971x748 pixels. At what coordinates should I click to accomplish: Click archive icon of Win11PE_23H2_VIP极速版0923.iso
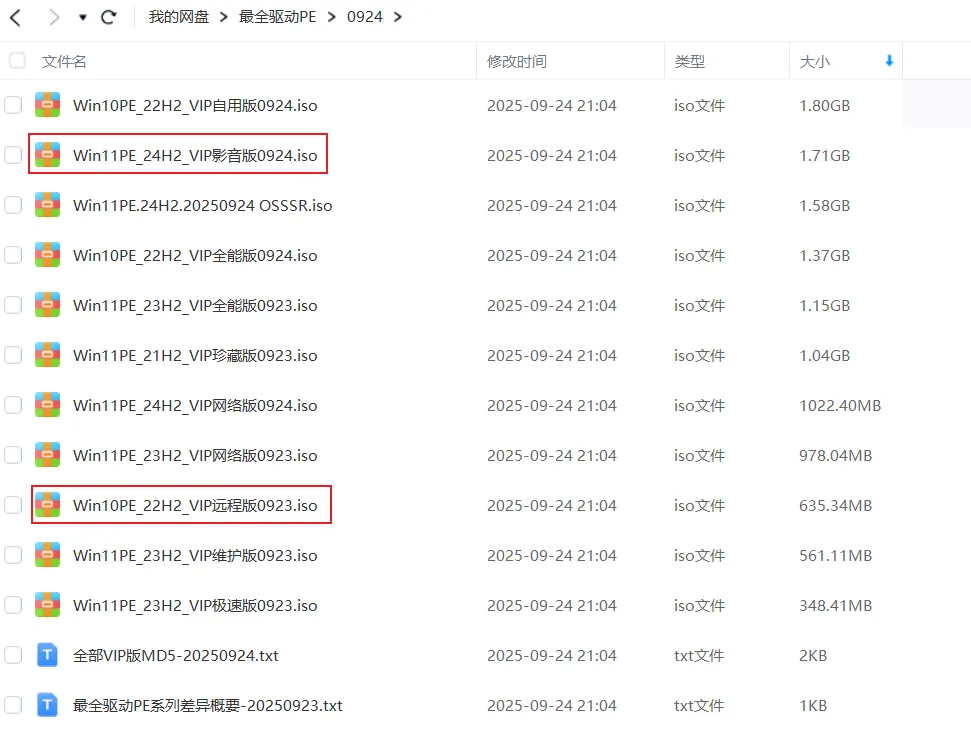(47, 605)
